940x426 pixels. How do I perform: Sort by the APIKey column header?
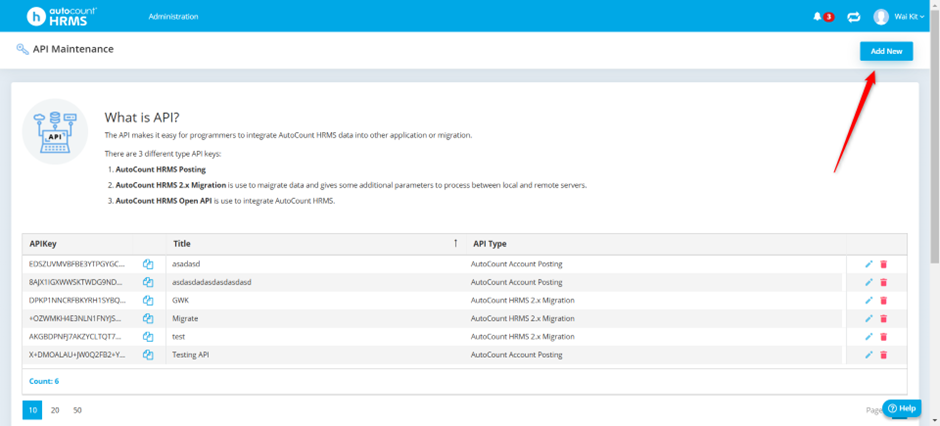[77, 243]
